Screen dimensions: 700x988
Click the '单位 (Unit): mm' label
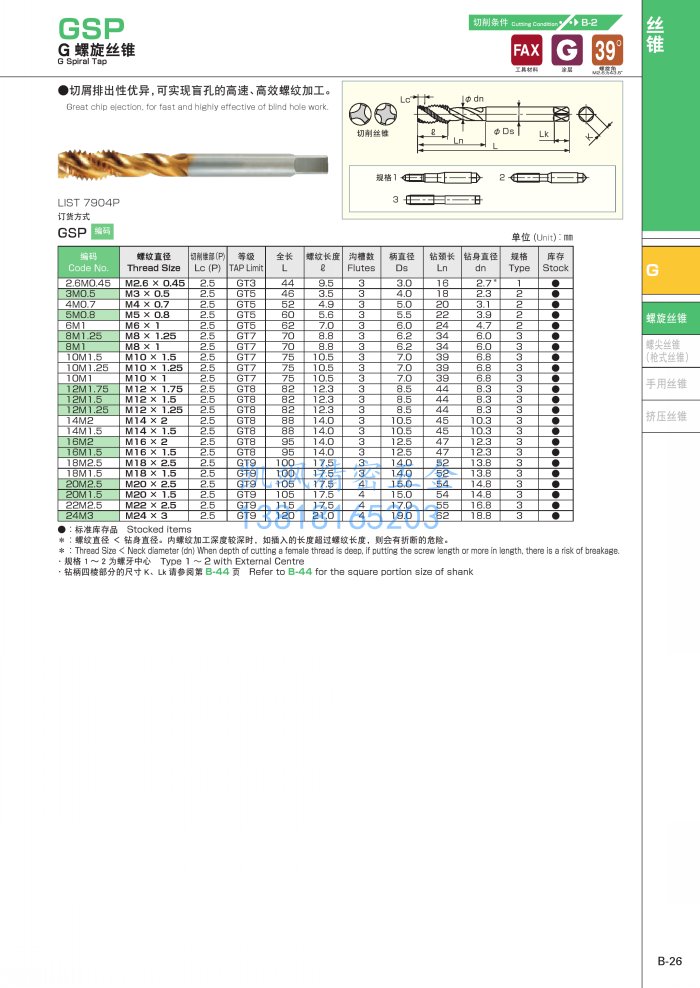pyautogui.click(x=542, y=237)
